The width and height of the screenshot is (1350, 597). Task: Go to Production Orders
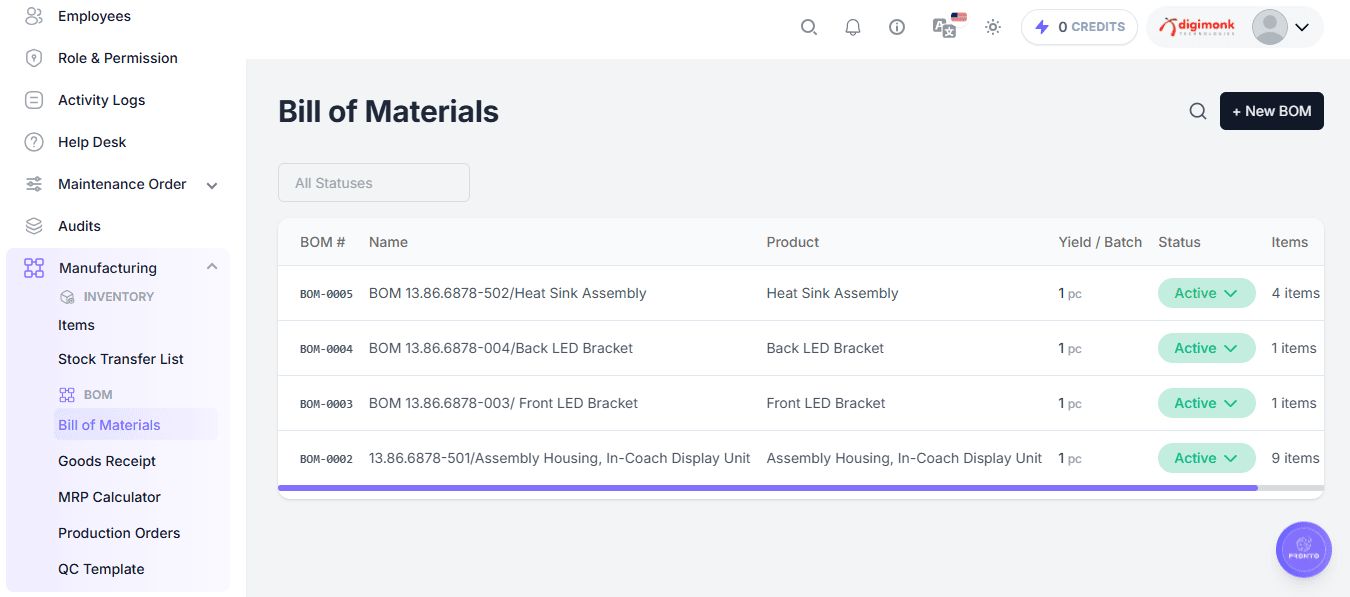[119, 533]
